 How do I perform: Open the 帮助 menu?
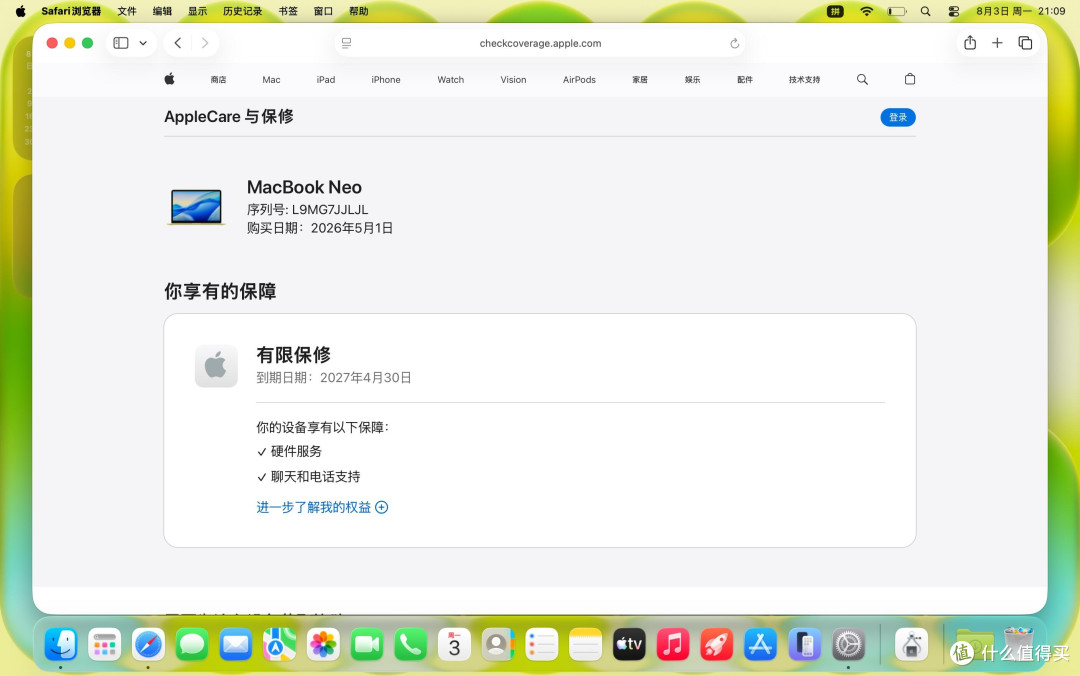click(x=358, y=11)
